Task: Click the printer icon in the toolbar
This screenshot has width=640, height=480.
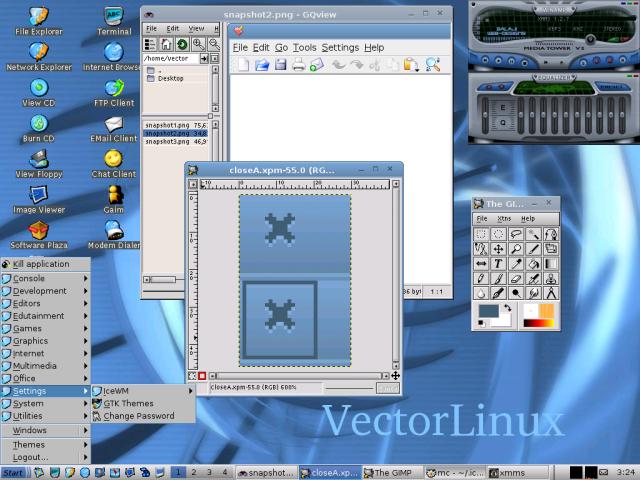Action: coord(298,64)
